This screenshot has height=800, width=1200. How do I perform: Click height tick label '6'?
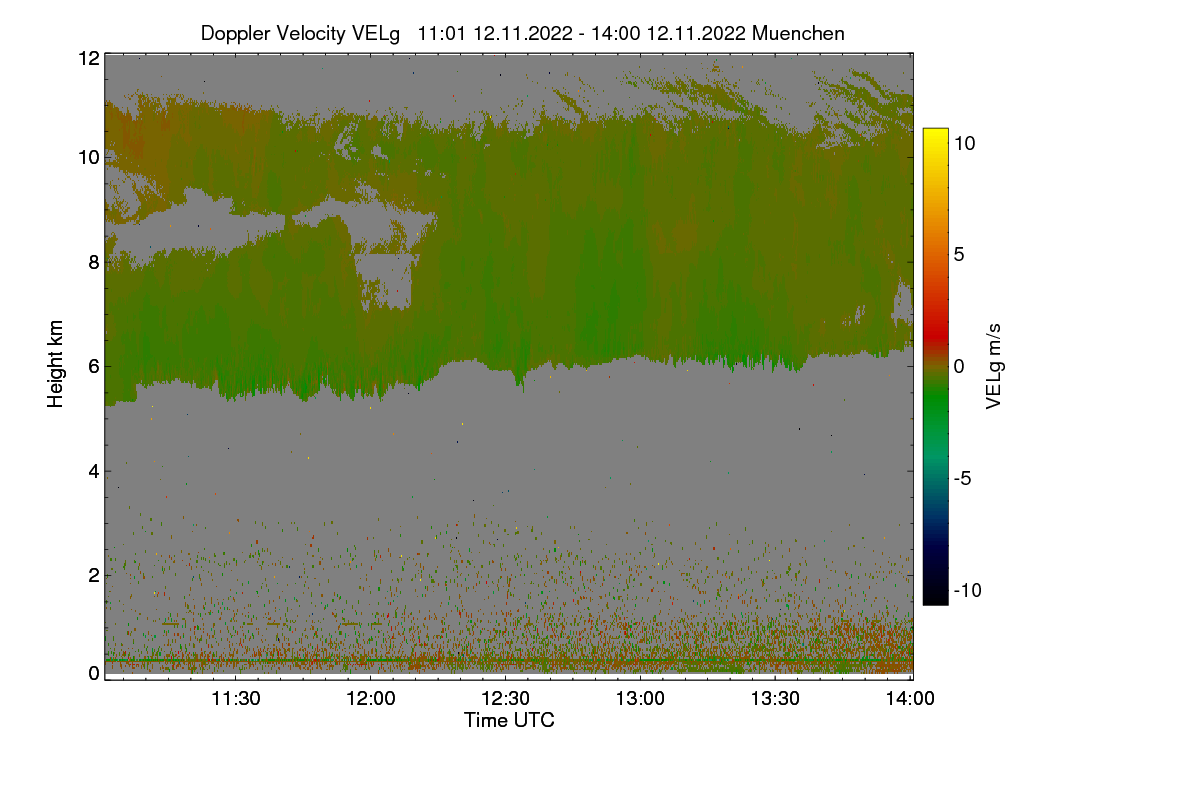tap(93, 366)
